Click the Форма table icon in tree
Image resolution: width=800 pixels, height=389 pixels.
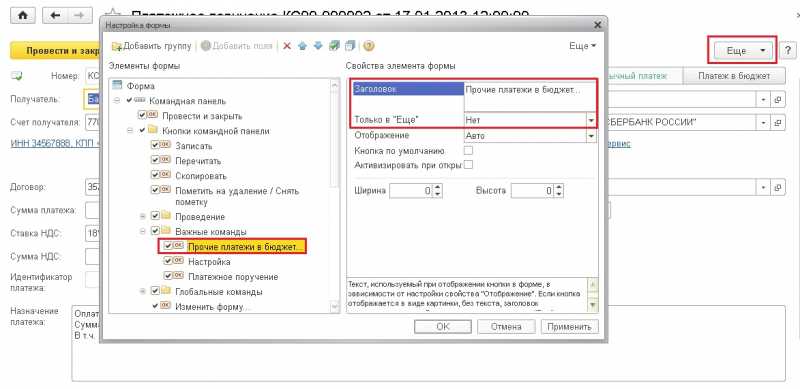click(117, 86)
